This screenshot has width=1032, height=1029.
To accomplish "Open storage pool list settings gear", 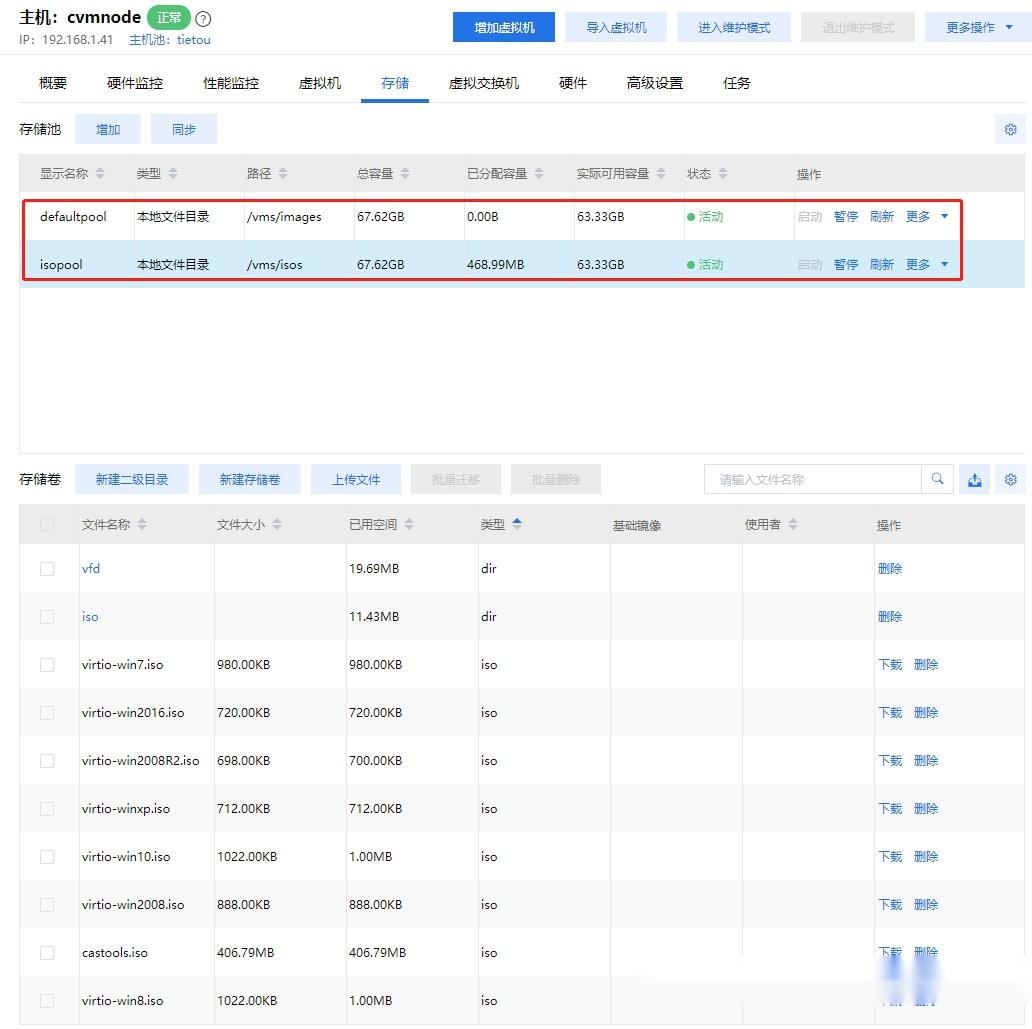I will [x=1010, y=129].
